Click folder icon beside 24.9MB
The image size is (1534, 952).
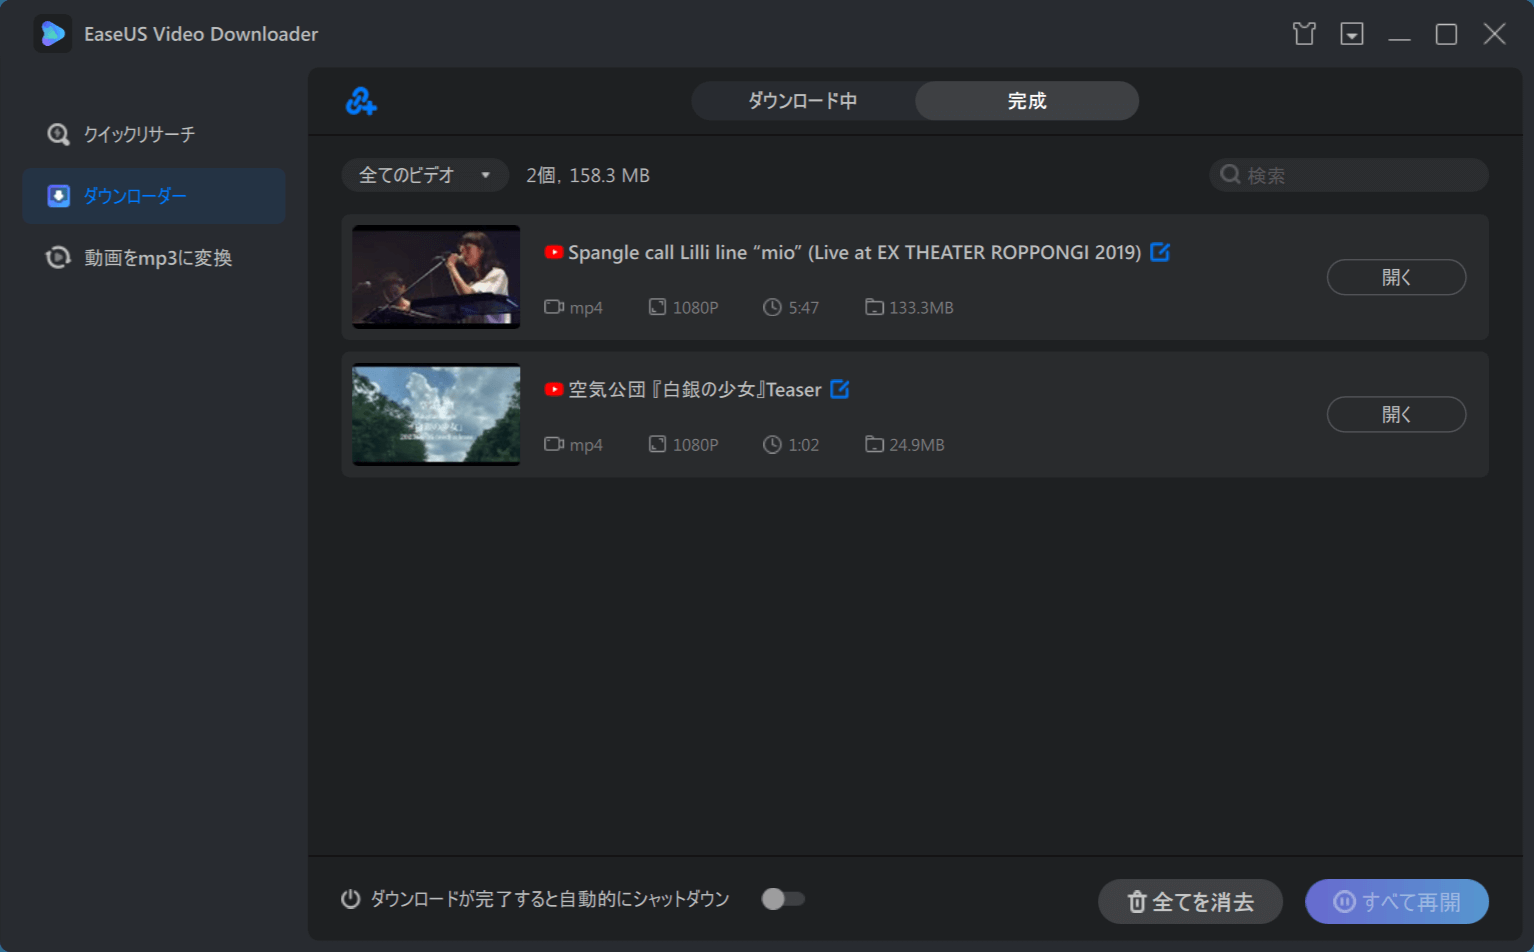click(874, 444)
